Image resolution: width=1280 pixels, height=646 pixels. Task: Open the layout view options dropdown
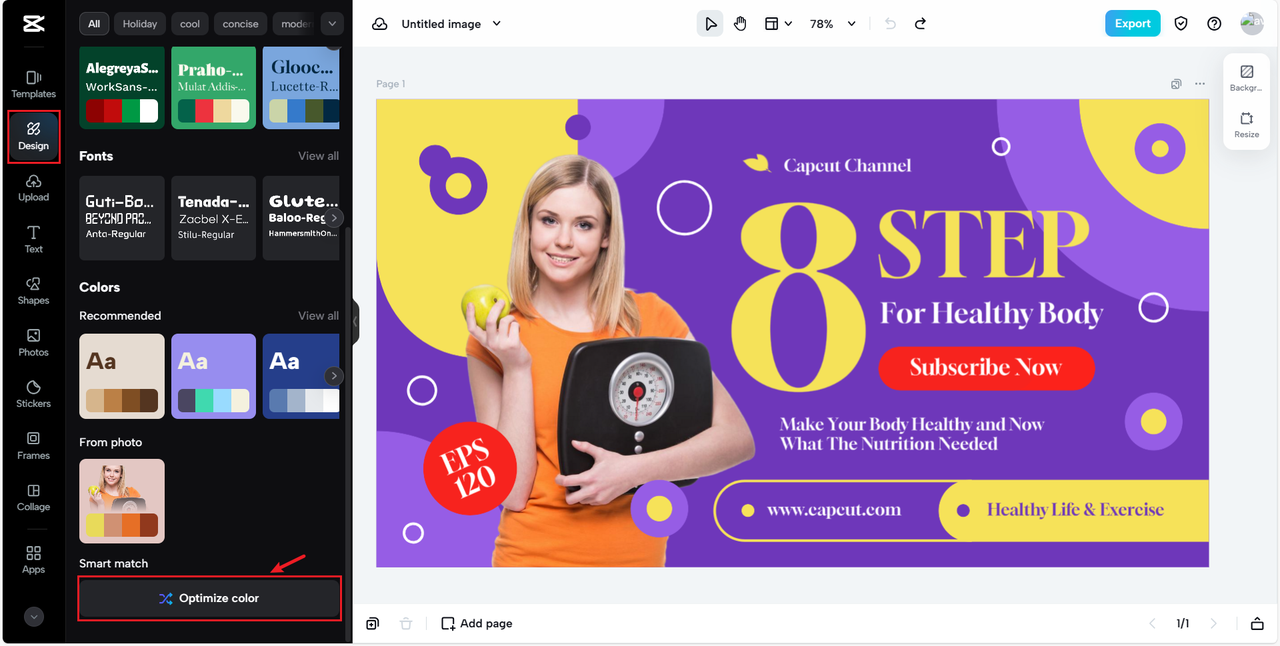(x=778, y=24)
